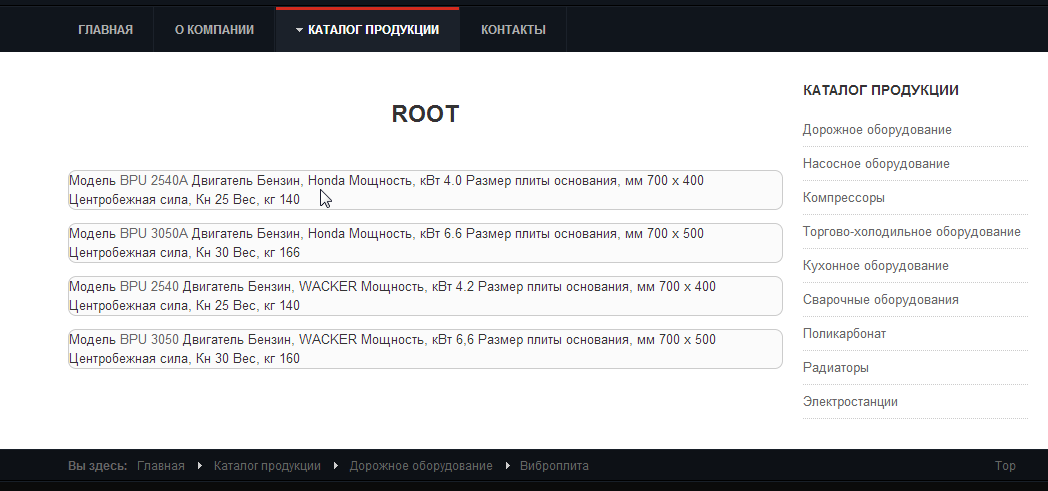
Task: Jump back using the Top link
Action: pyautogui.click(x=1005, y=466)
